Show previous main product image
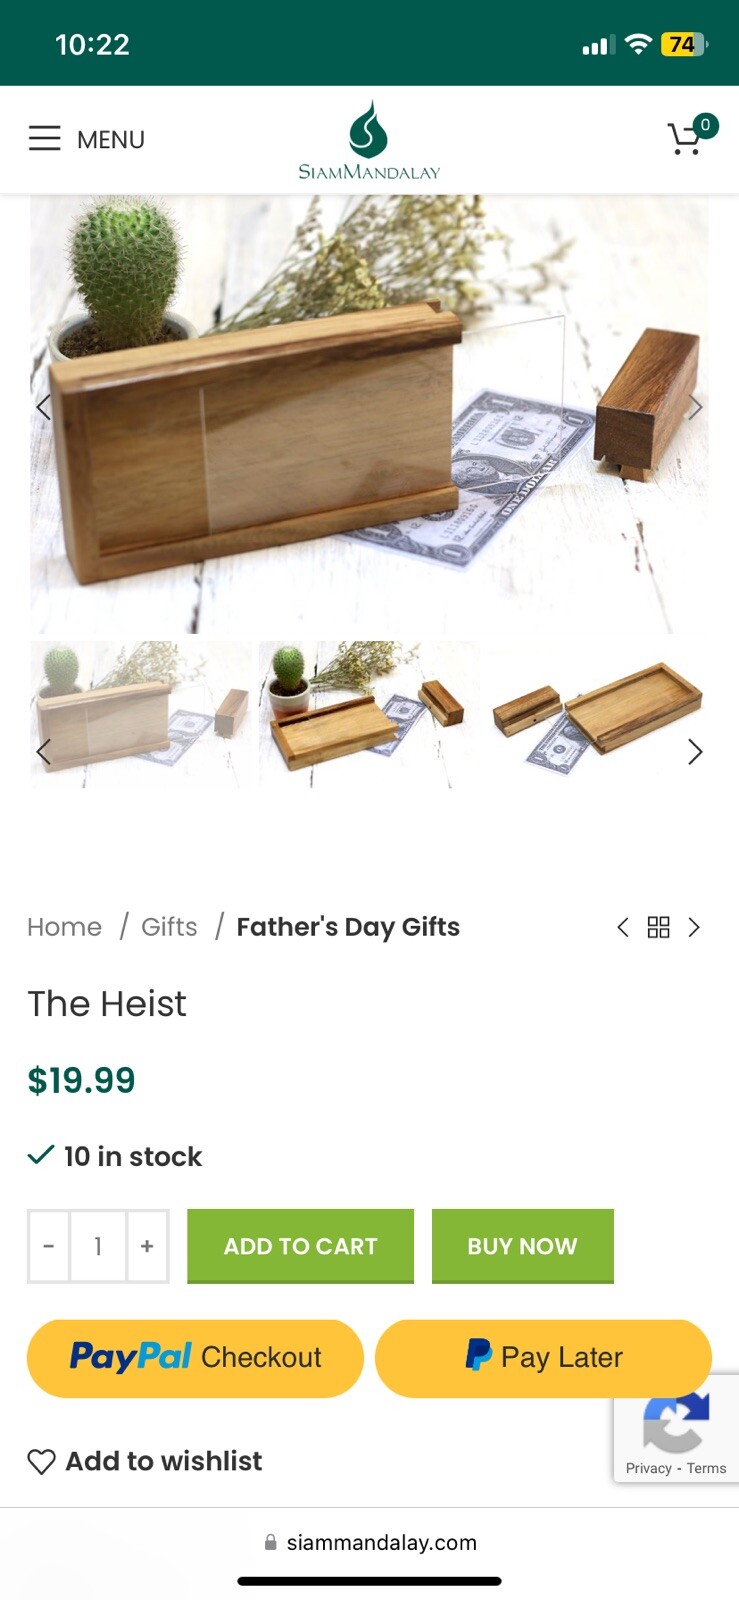739x1600 pixels. click(43, 407)
